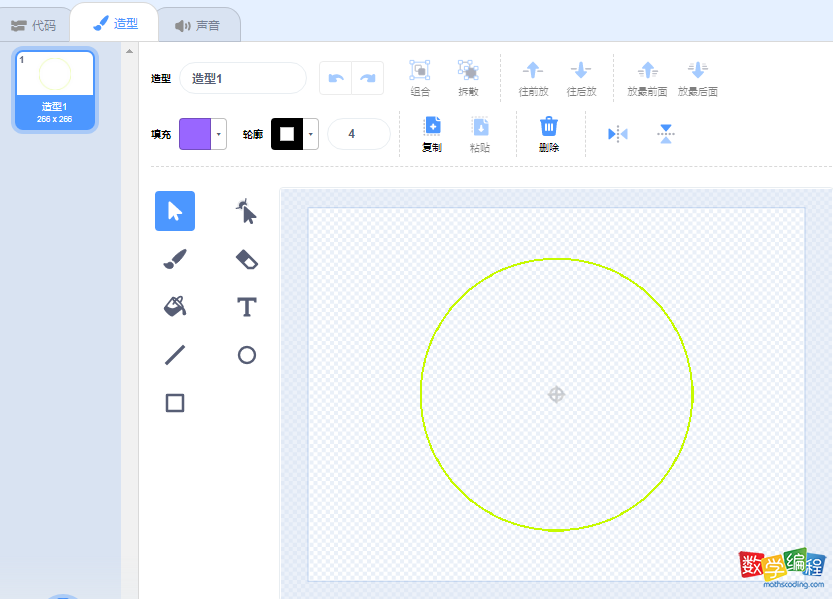Select the Text tool
The width and height of the screenshot is (833, 599).
246,306
